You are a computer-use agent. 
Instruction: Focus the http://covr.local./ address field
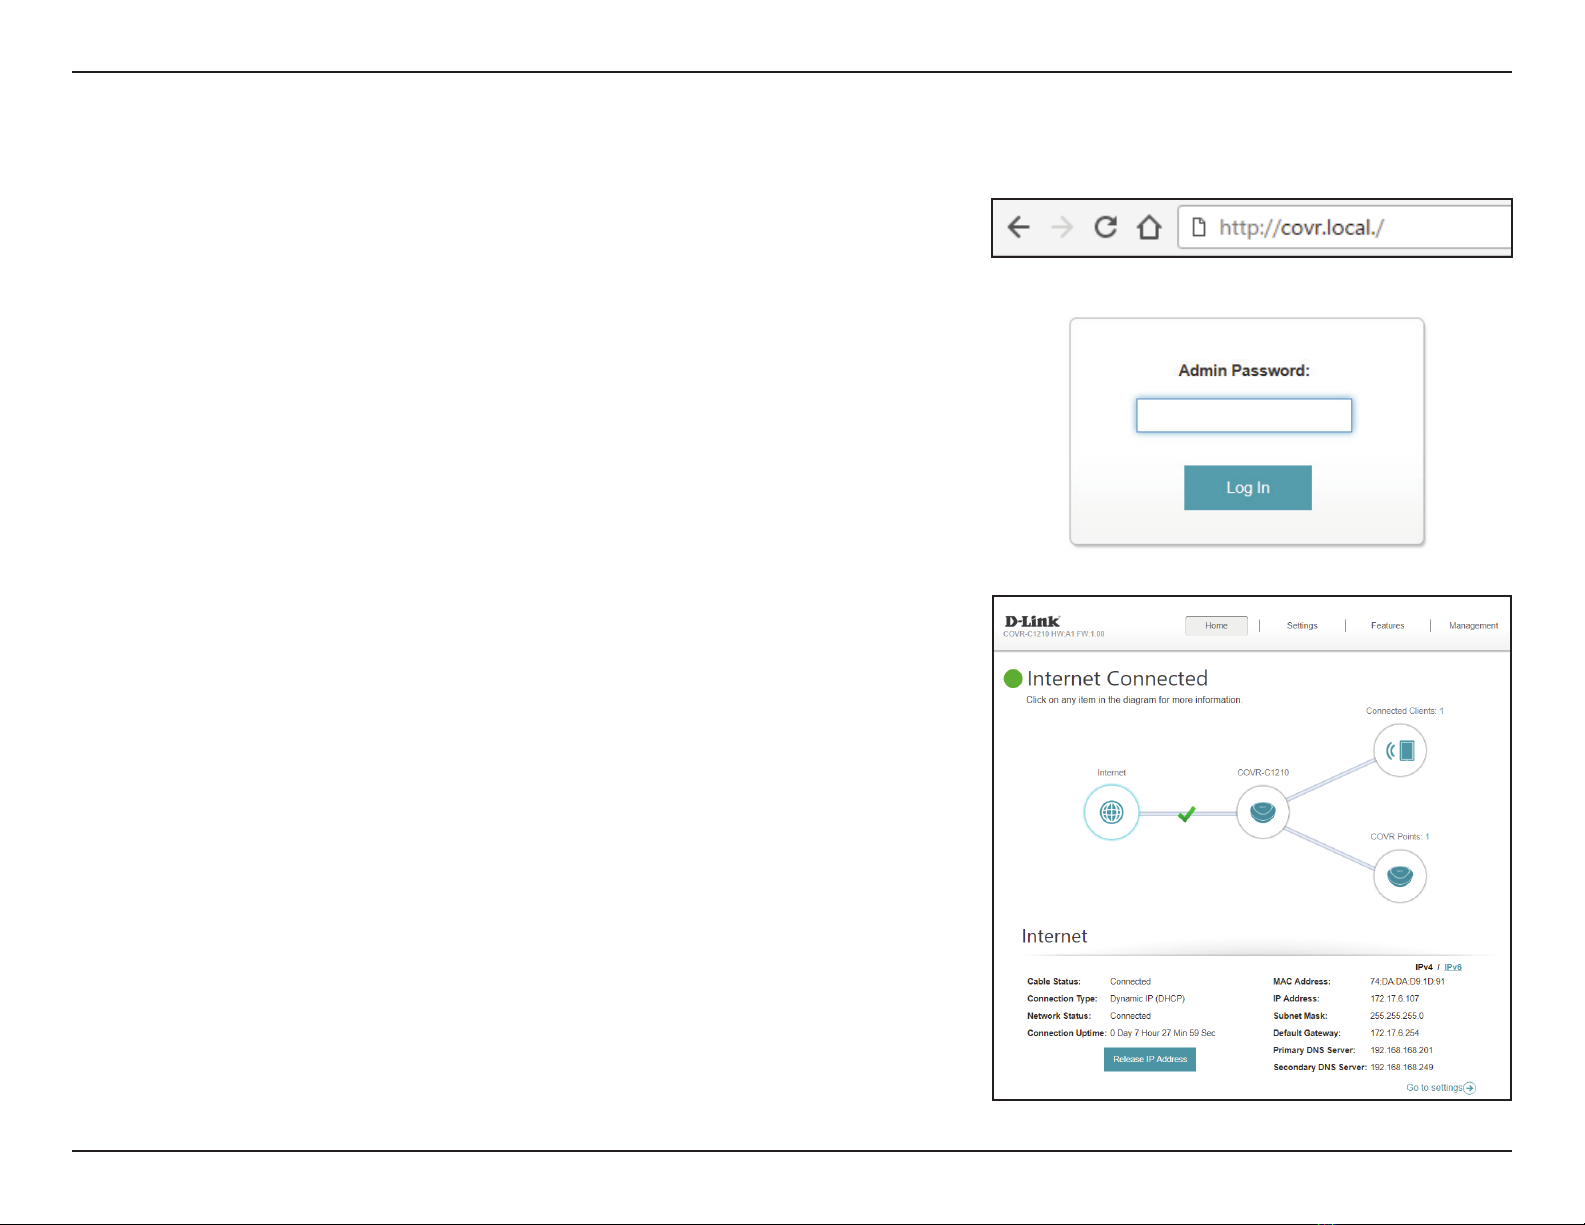click(x=1345, y=227)
